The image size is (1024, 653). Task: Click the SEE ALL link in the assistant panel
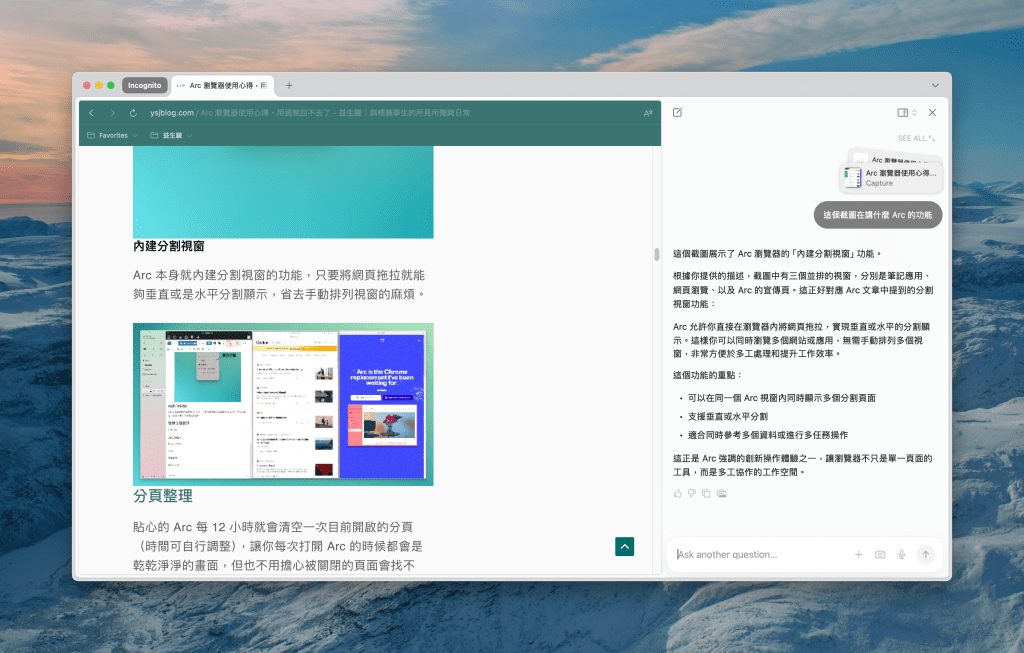pyautogui.click(x=915, y=138)
